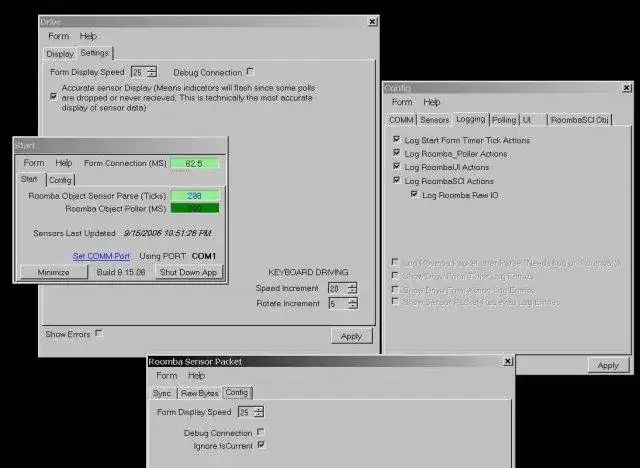Select Start tab in Start window
The width and height of the screenshot is (640, 468).
(x=29, y=179)
